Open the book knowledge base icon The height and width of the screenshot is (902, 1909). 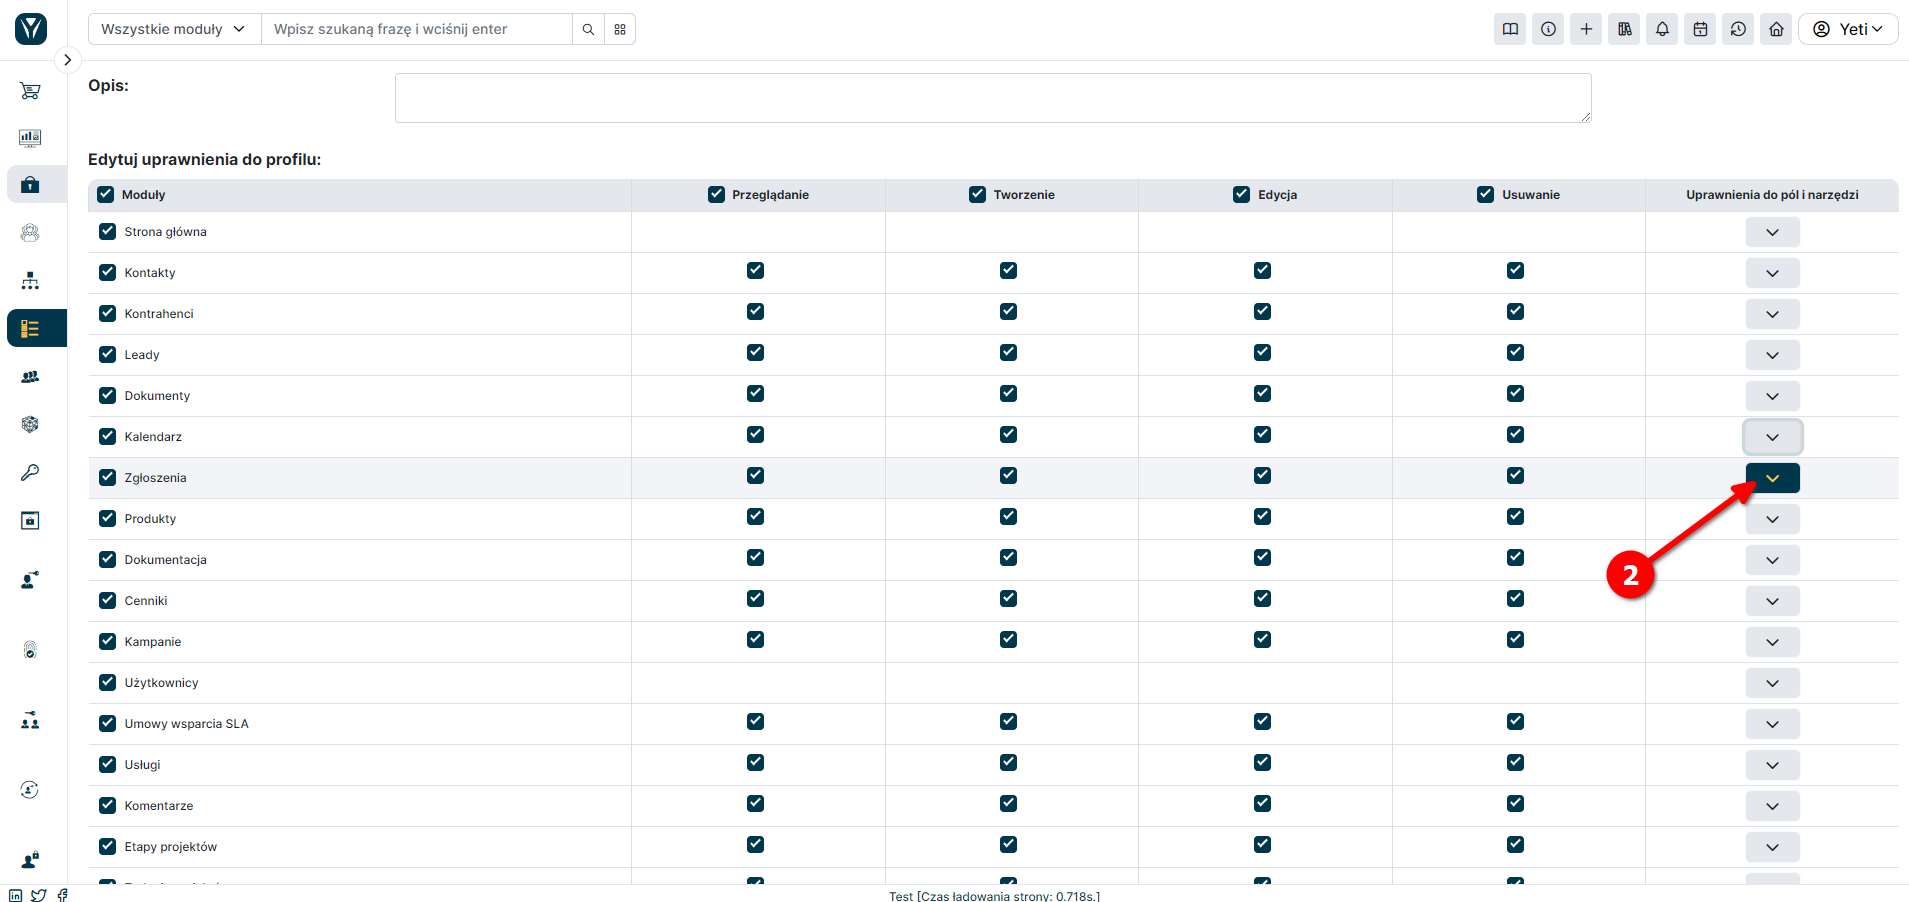pyautogui.click(x=1510, y=29)
